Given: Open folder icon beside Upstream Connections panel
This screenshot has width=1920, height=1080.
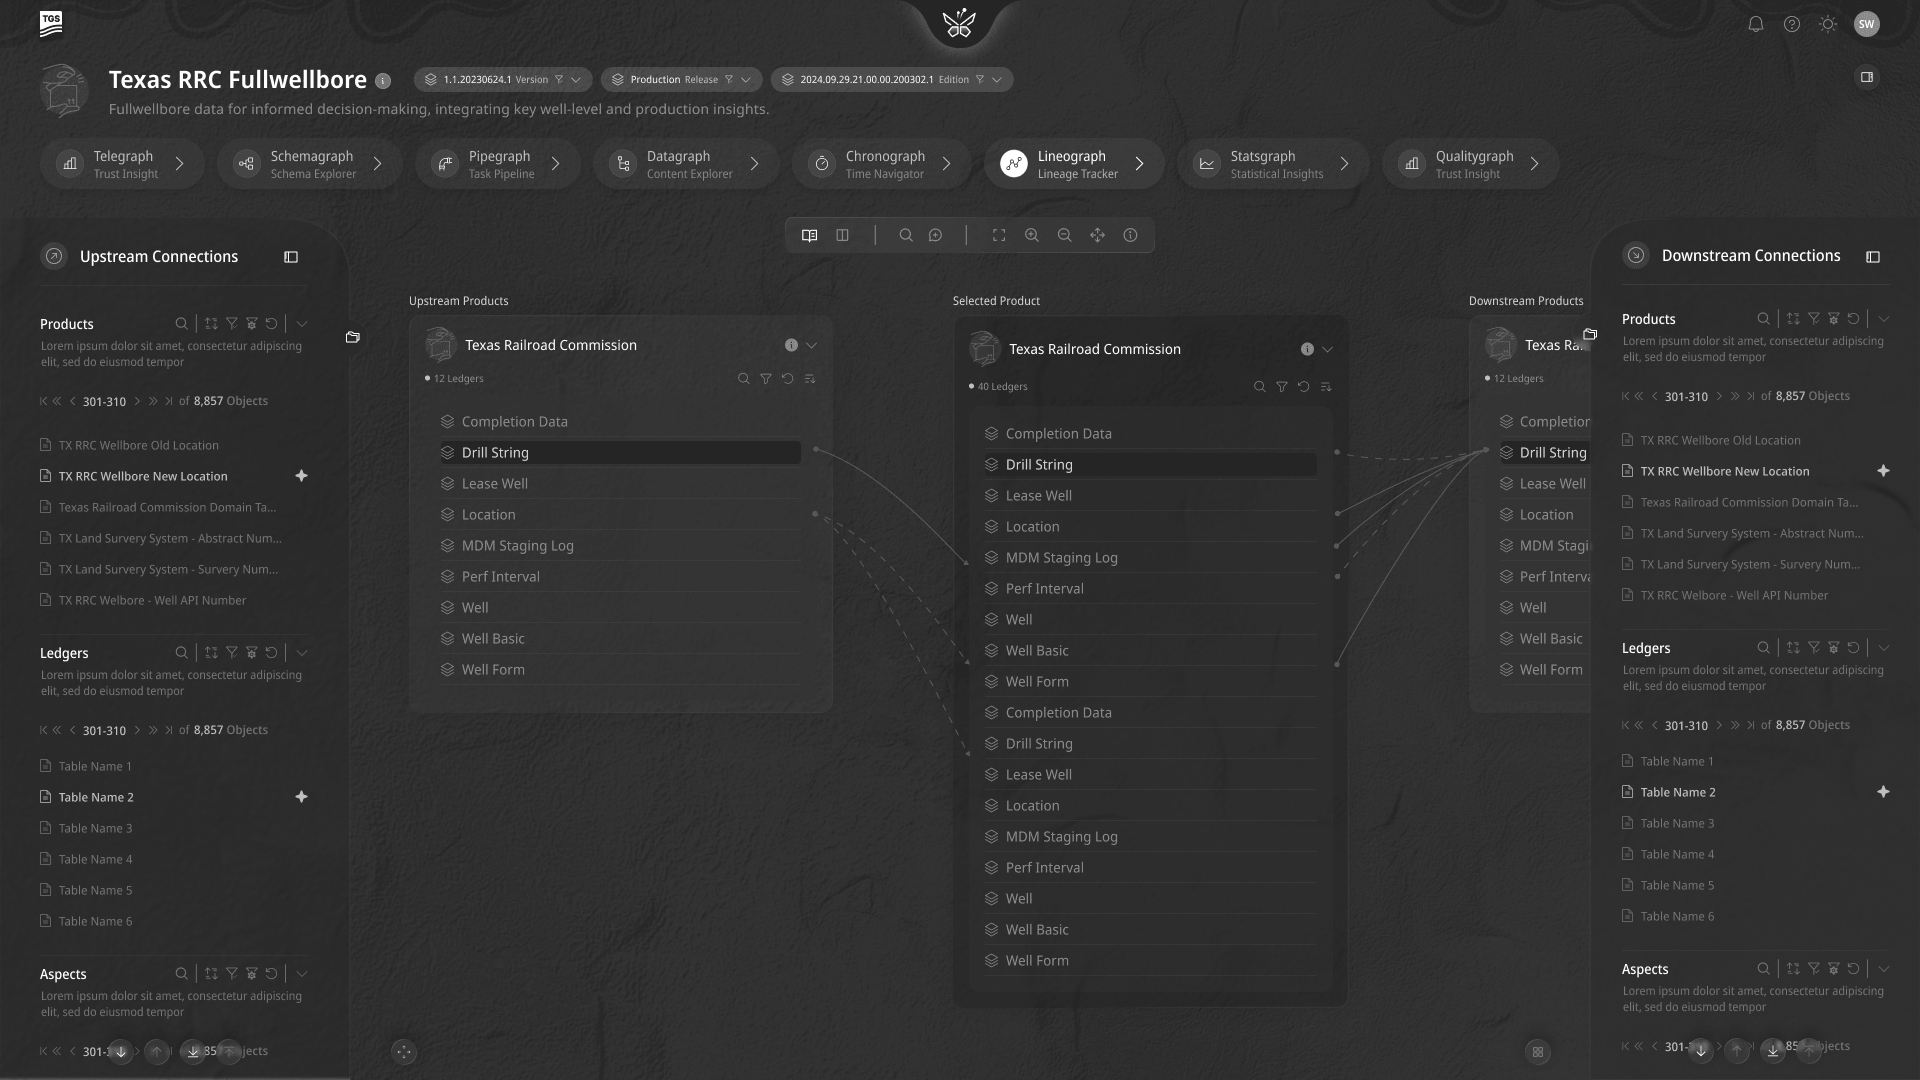Looking at the screenshot, I should click(353, 338).
